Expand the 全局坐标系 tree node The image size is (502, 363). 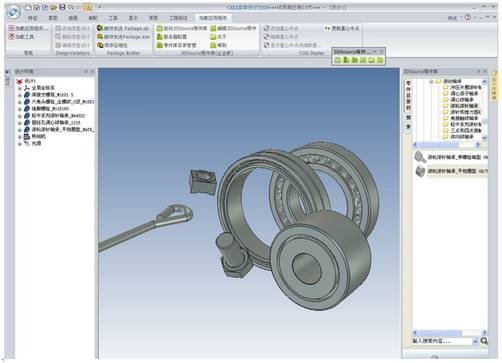[20, 88]
